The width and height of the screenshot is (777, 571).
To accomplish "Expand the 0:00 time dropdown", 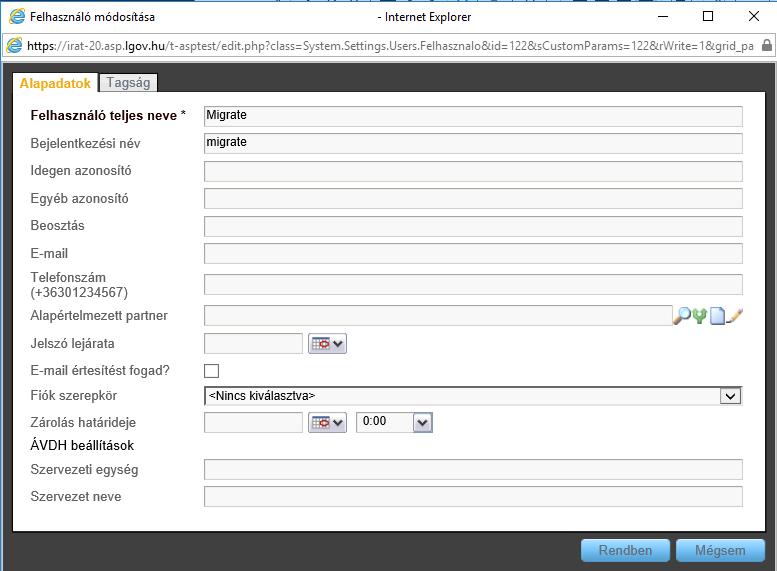I will click(423, 423).
